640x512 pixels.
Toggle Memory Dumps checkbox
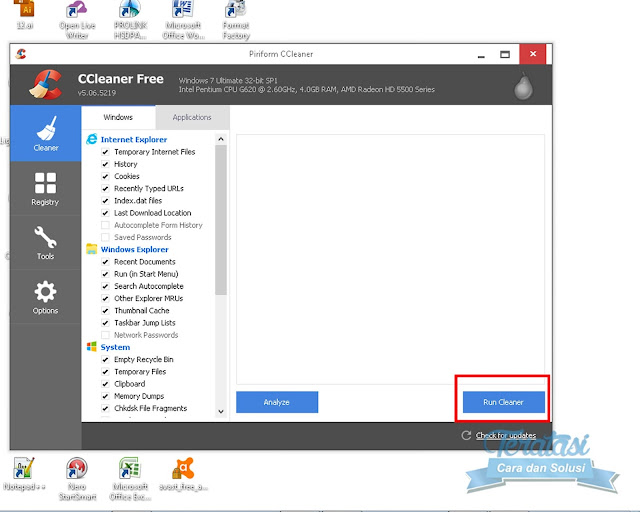click(105, 396)
